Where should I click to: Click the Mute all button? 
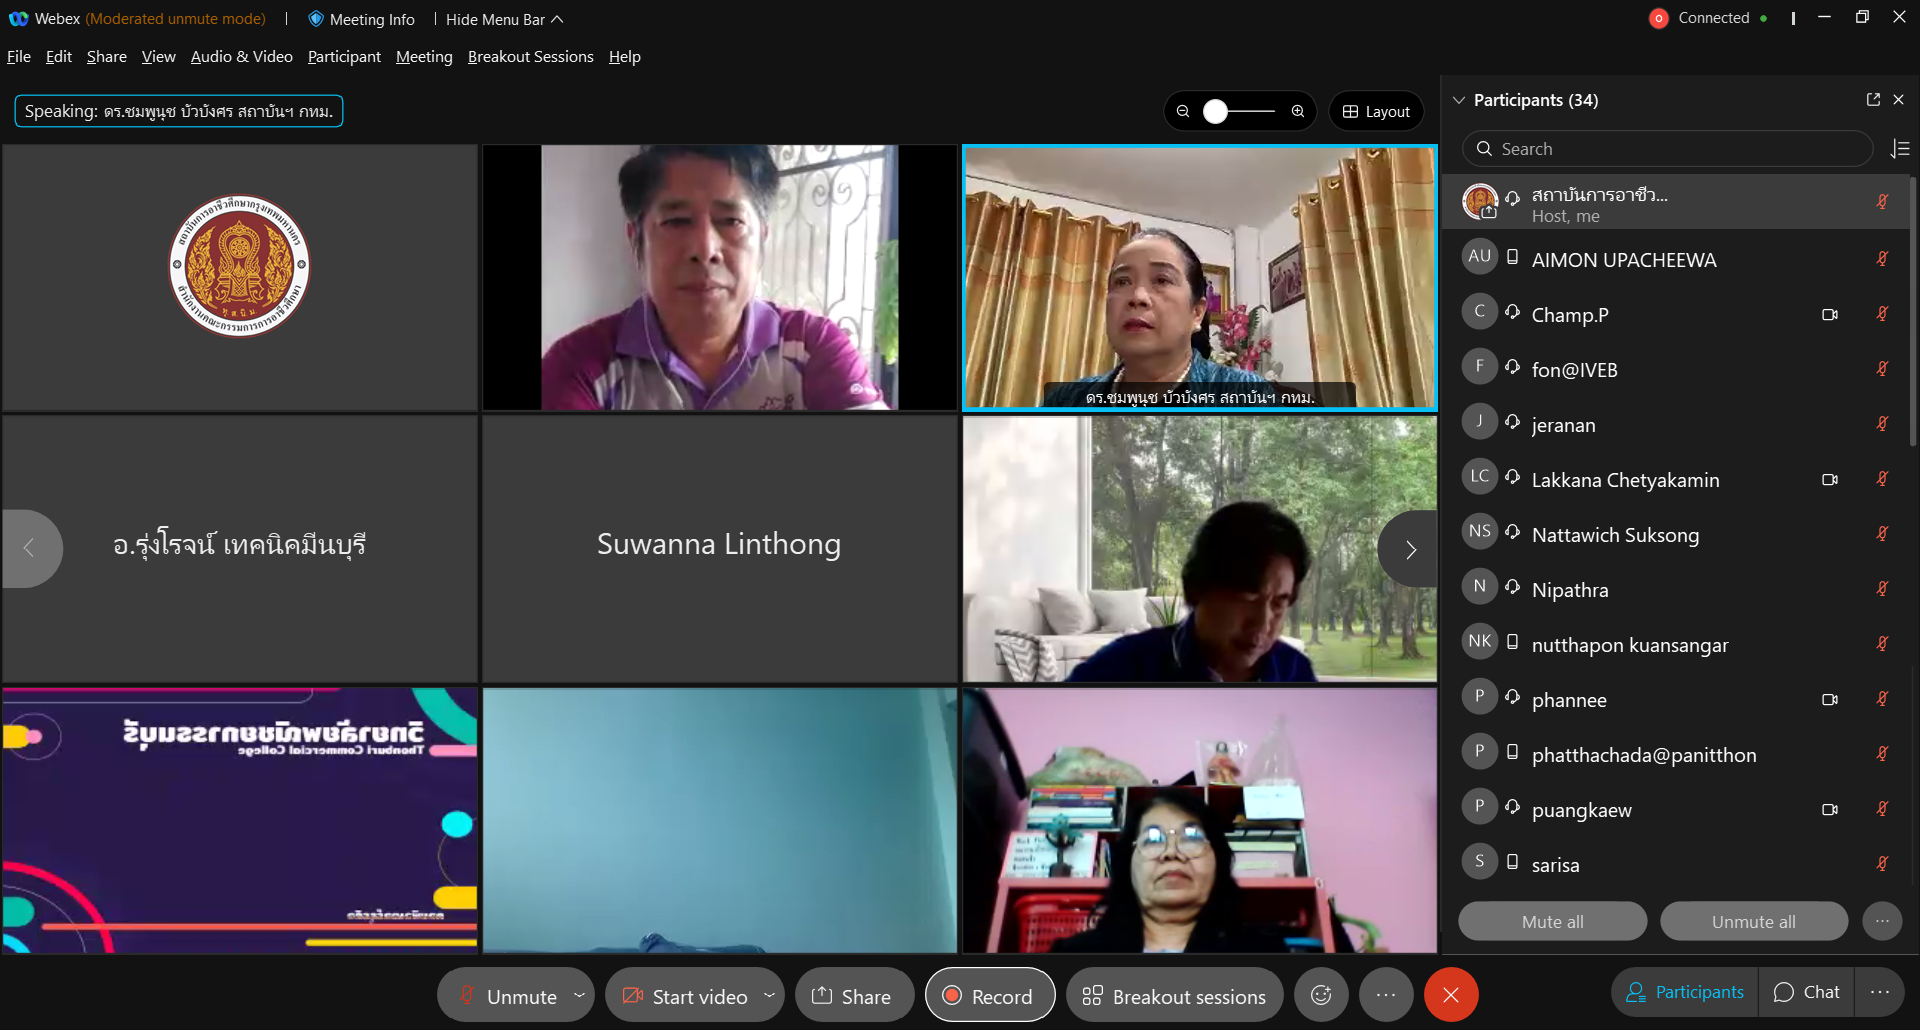coord(1552,921)
